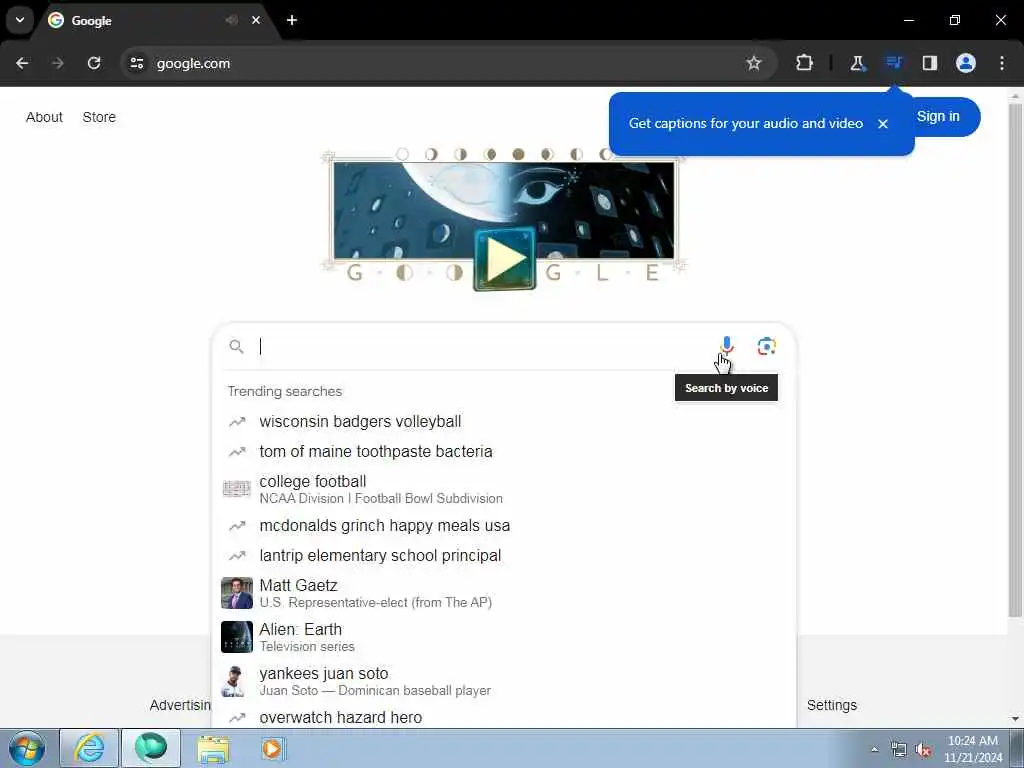Start Search by voice microphone
Viewport: 1024px width, 768px height.
pyautogui.click(x=726, y=345)
